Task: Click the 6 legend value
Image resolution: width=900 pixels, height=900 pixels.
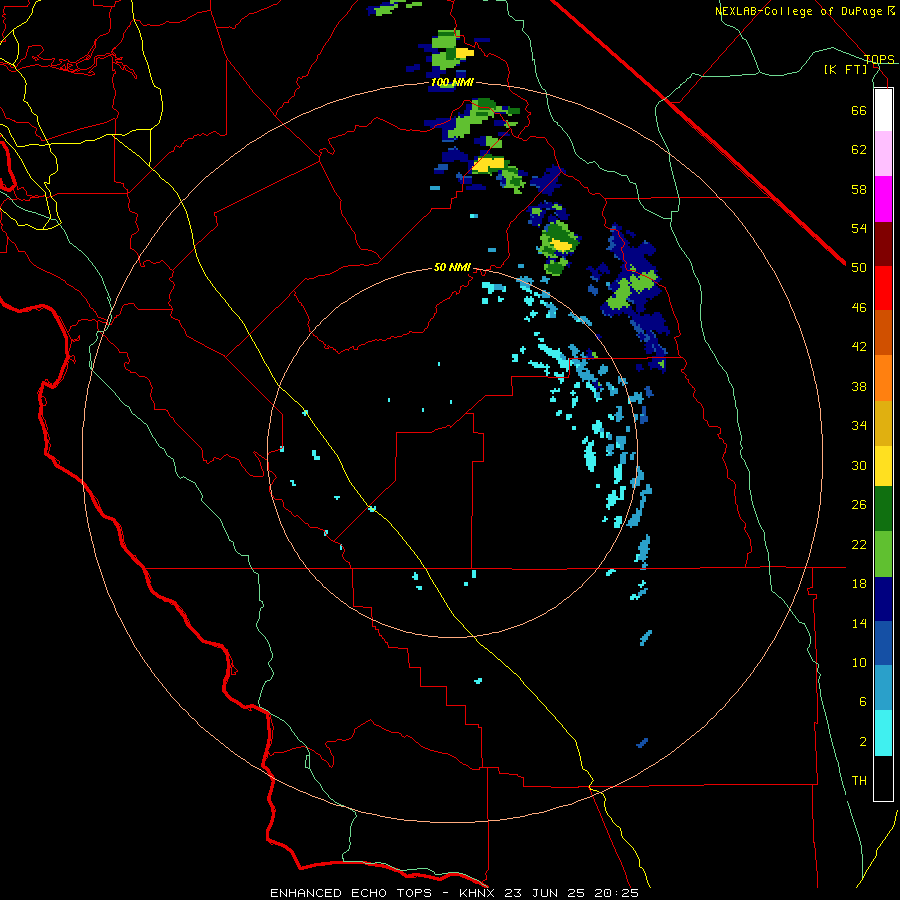Action: coord(863,702)
